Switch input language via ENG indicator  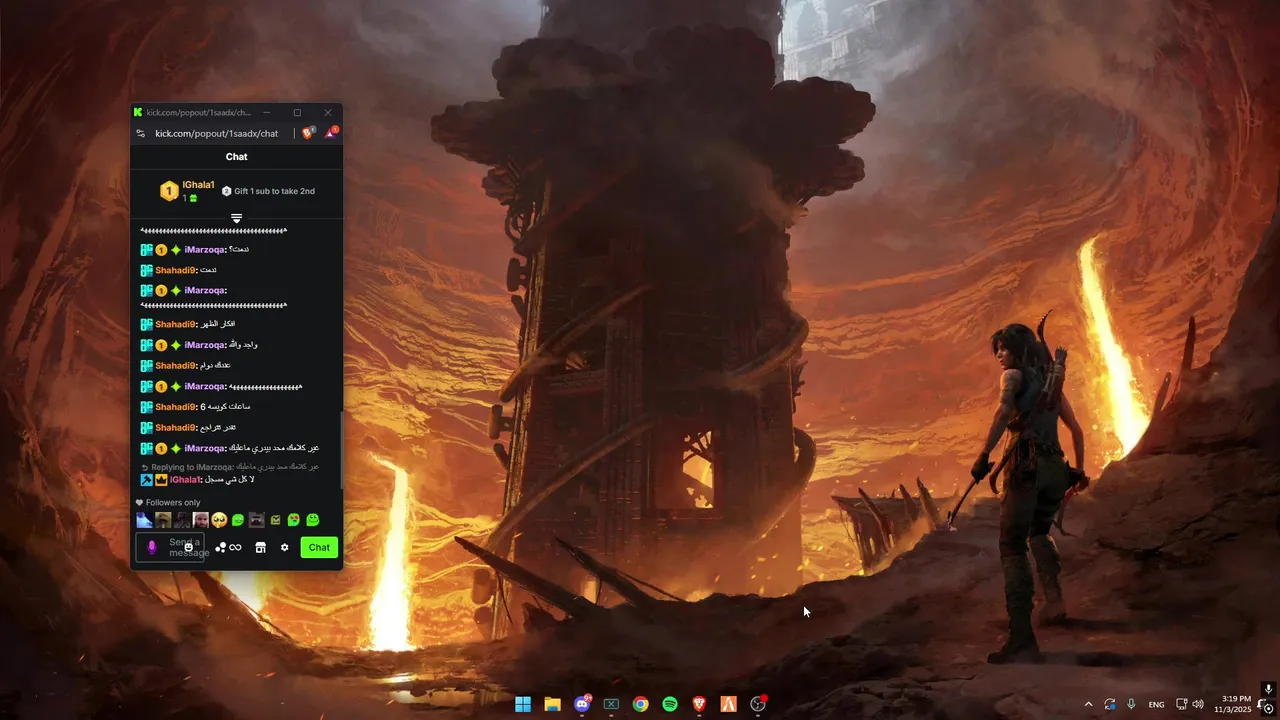pyautogui.click(x=1156, y=705)
